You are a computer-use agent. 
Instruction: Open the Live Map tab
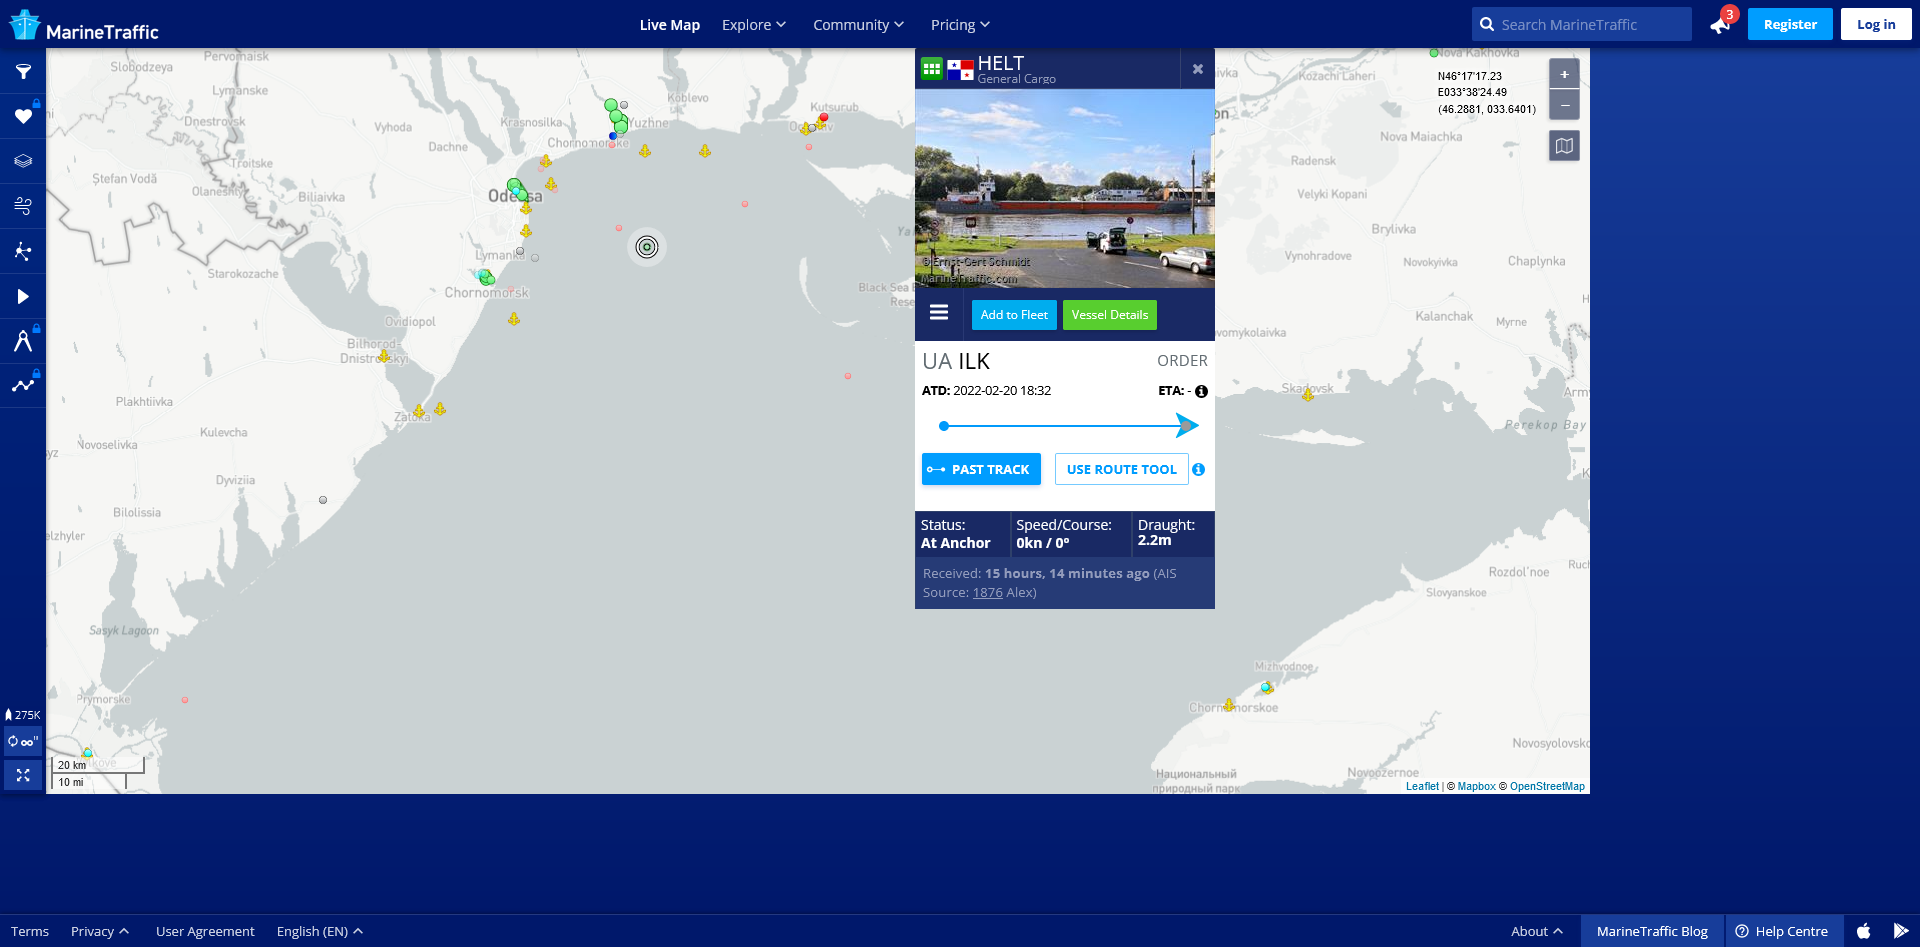(x=670, y=25)
